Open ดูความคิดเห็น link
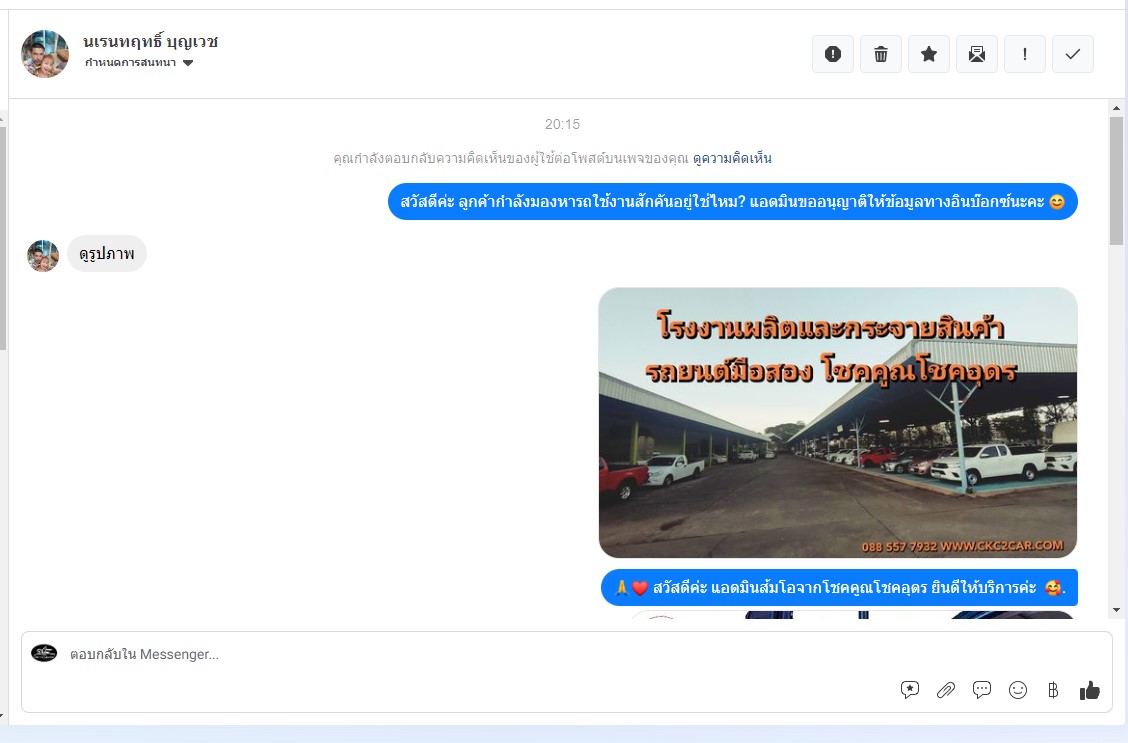The height and width of the screenshot is (743, 1128). point(732,158)
